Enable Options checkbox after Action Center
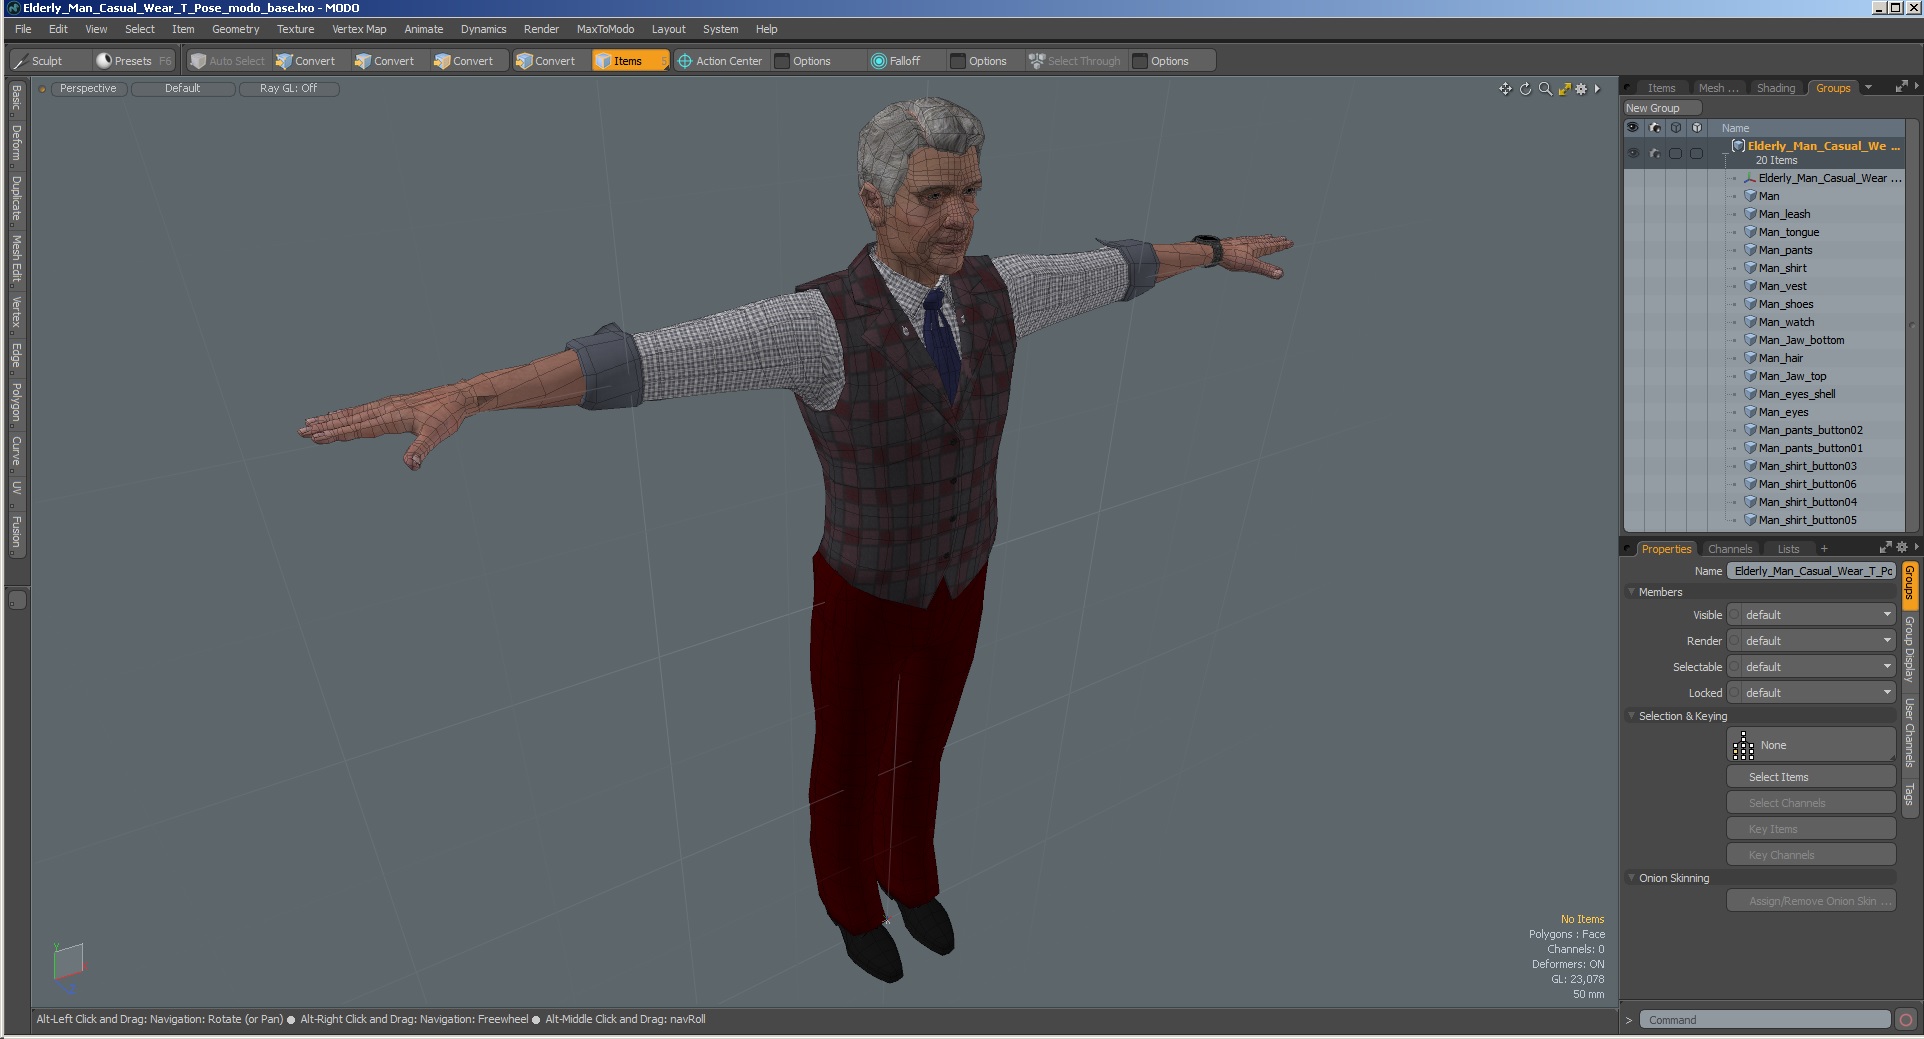 (x=782, y=61)
